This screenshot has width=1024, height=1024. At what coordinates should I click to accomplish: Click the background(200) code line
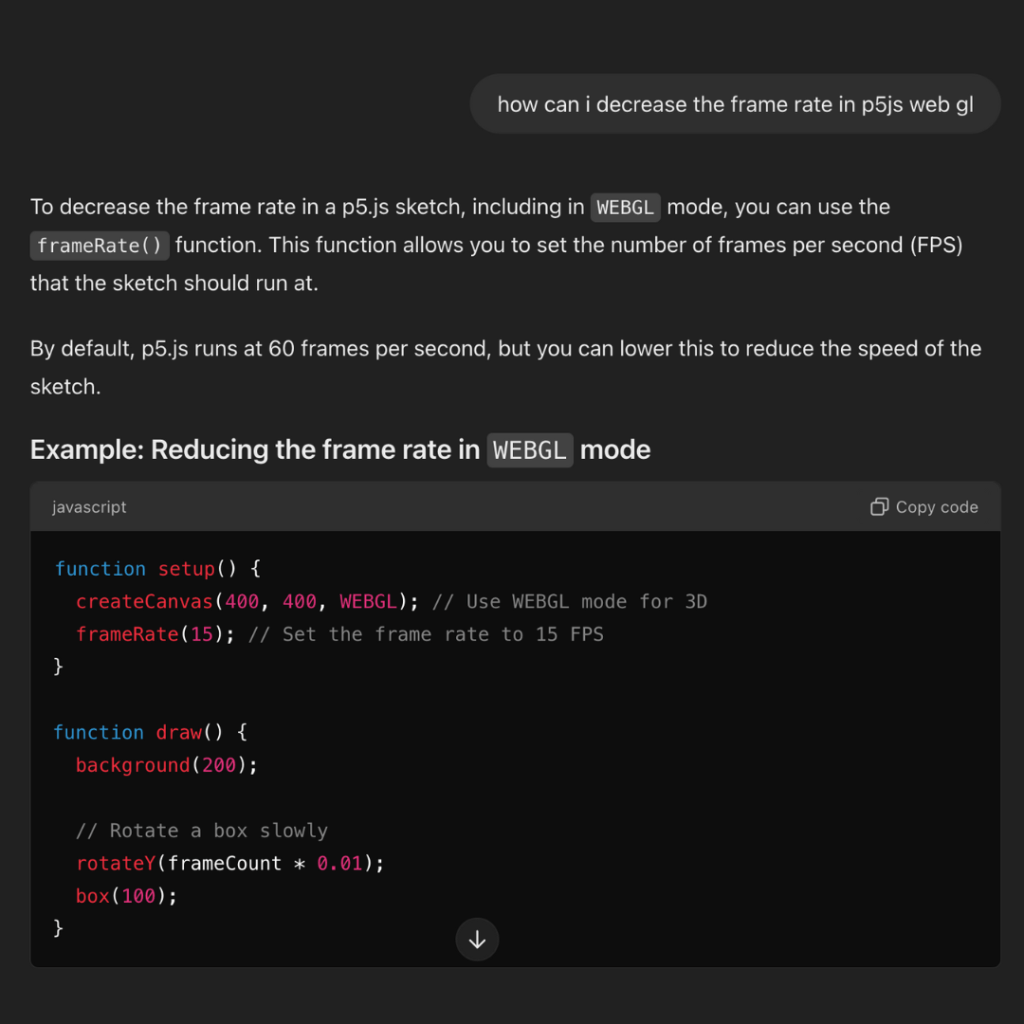coord(166,765)
